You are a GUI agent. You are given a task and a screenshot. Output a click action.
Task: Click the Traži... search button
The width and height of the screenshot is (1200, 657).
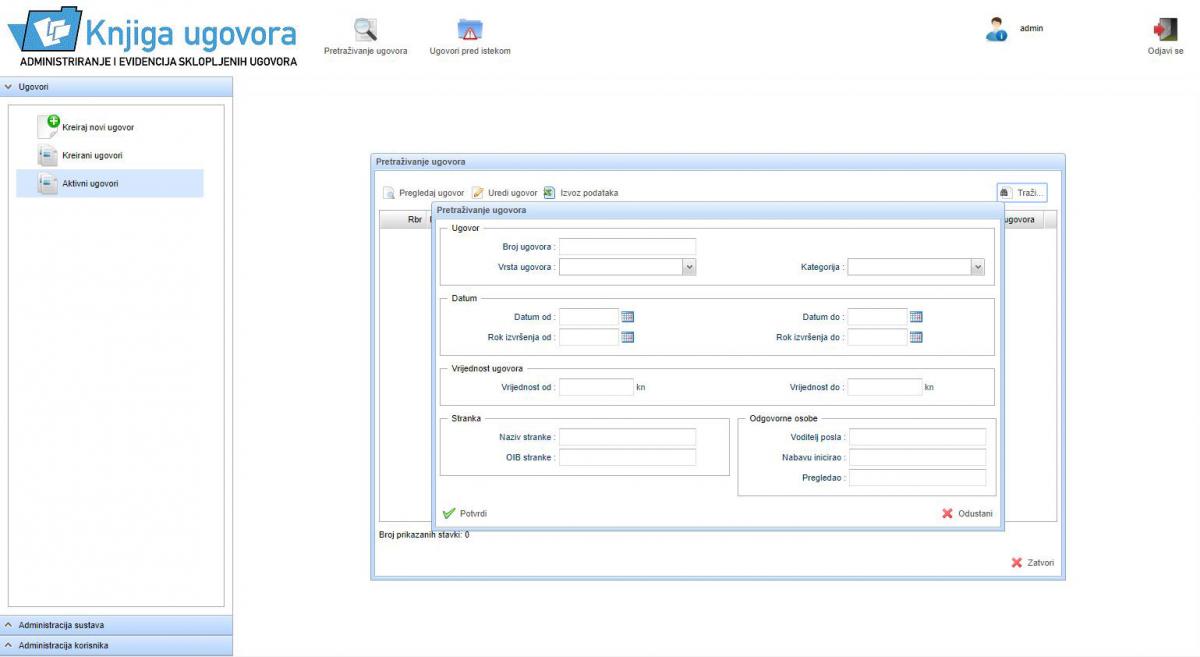[1021, 192]
